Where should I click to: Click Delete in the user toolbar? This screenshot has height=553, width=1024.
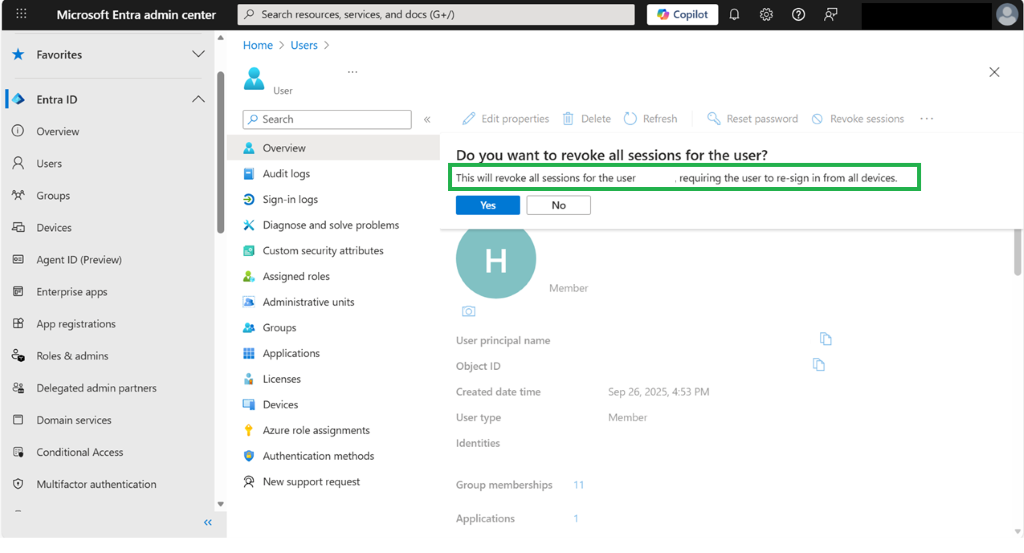point(586,119)
